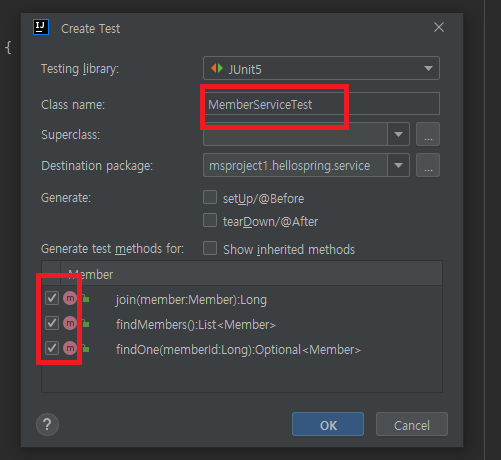
Task: Click the empty Superclass field
Action: click(295, 134)
